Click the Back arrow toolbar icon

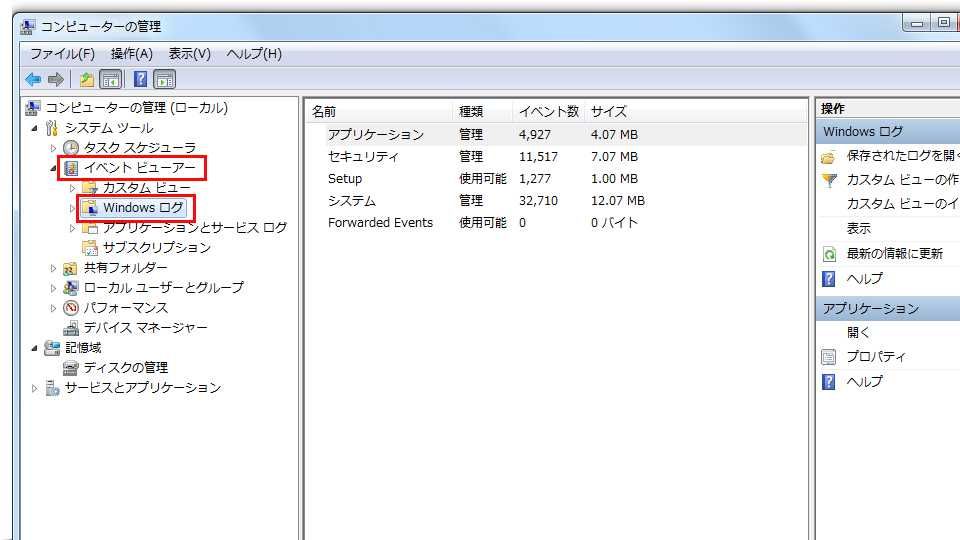click(33, 79)
